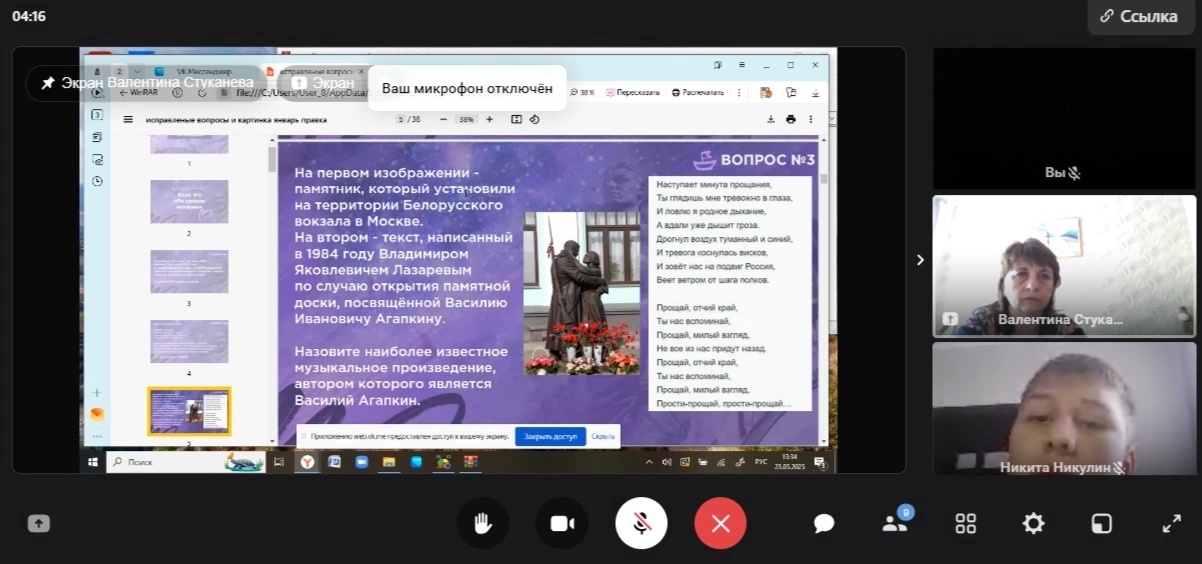Screen dimensions: 1202x564
Task: Unmute your microphone with the crossed-out mic button
Action: (641, 523)
